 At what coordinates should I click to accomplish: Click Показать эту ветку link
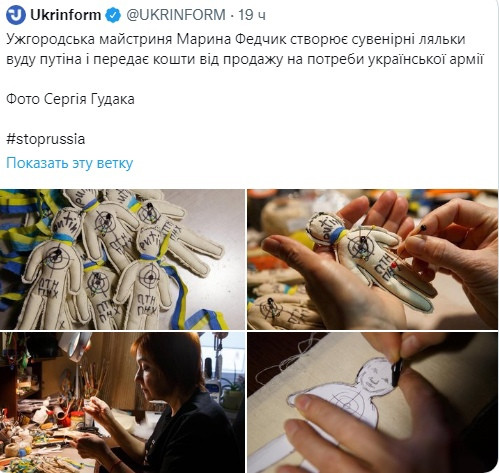[70, 163]
